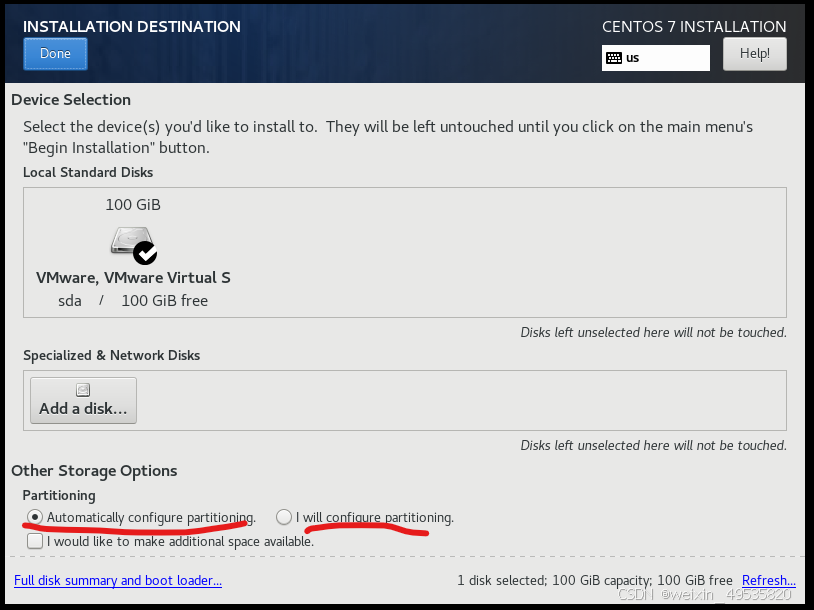Click the VMware, VMware Virtual S disk name
Viewport: 814px width, 610px height.
pyautogui.click(x=133, y=278)
